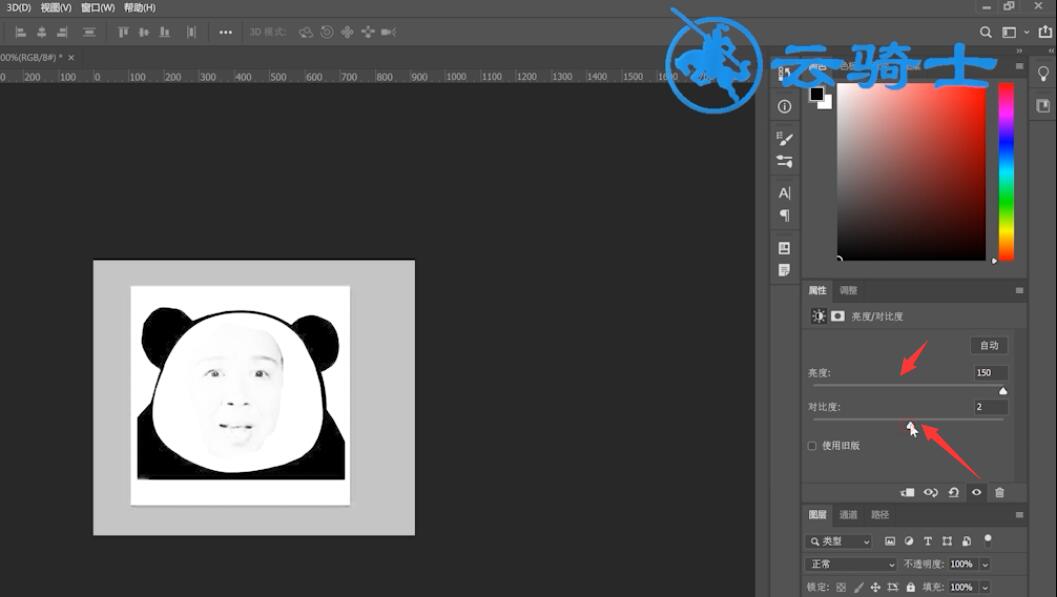Switch to the 通道 tab
1057x597 pixels.
(x=848, y=515)
